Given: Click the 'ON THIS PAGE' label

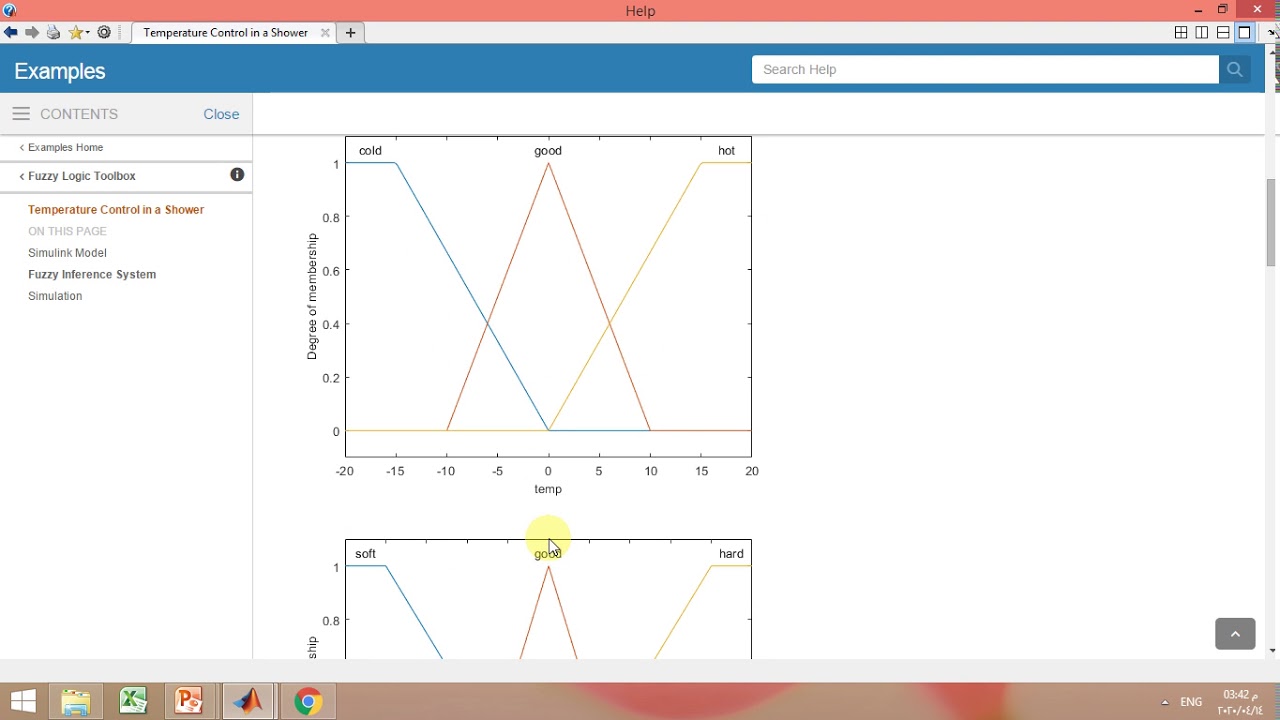Looking at the screenshot, I should point(67,231).
